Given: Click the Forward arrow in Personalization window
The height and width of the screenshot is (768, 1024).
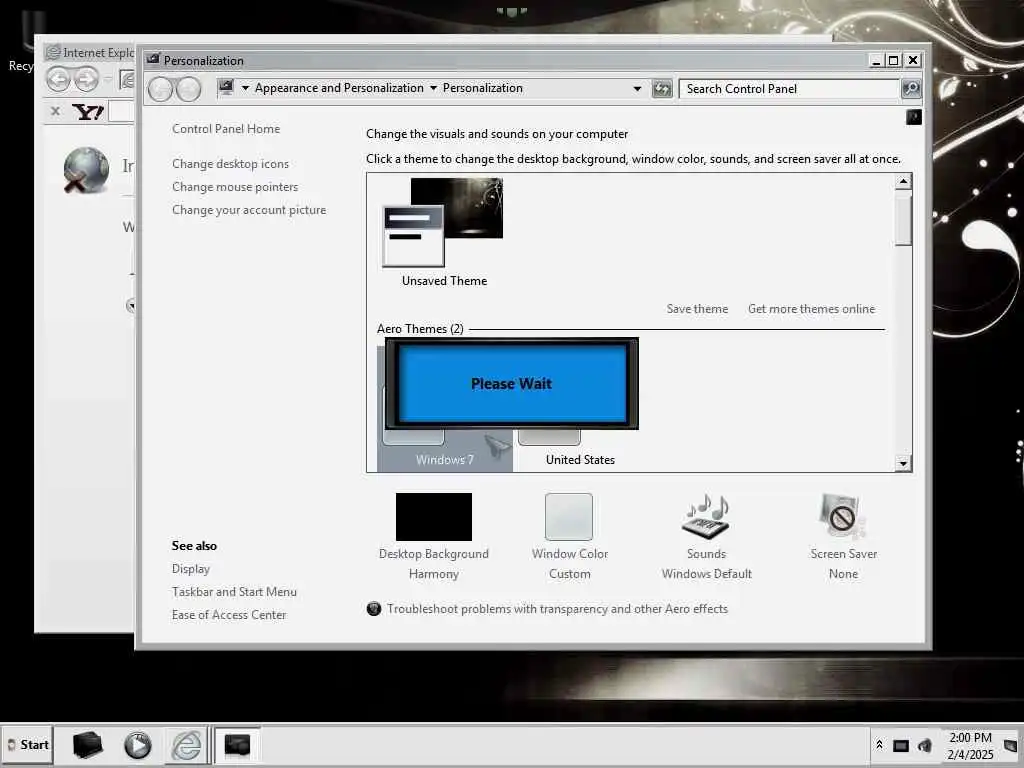Looking at the screenshot, I should pos(189,89).
